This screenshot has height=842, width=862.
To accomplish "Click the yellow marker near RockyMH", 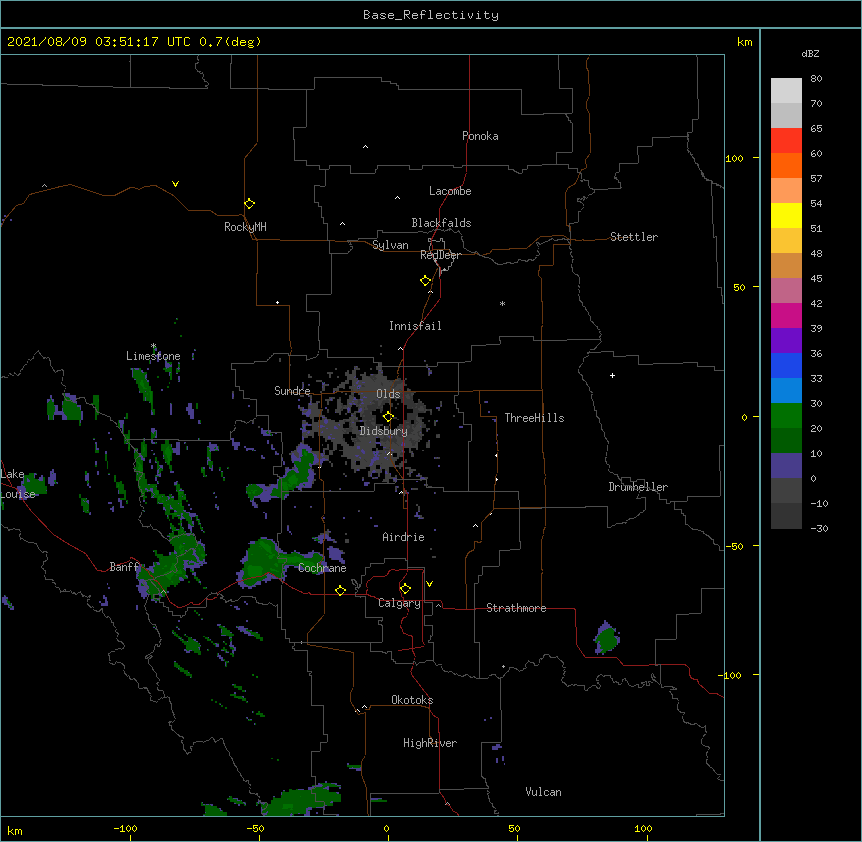I will (x=249, y=203).
